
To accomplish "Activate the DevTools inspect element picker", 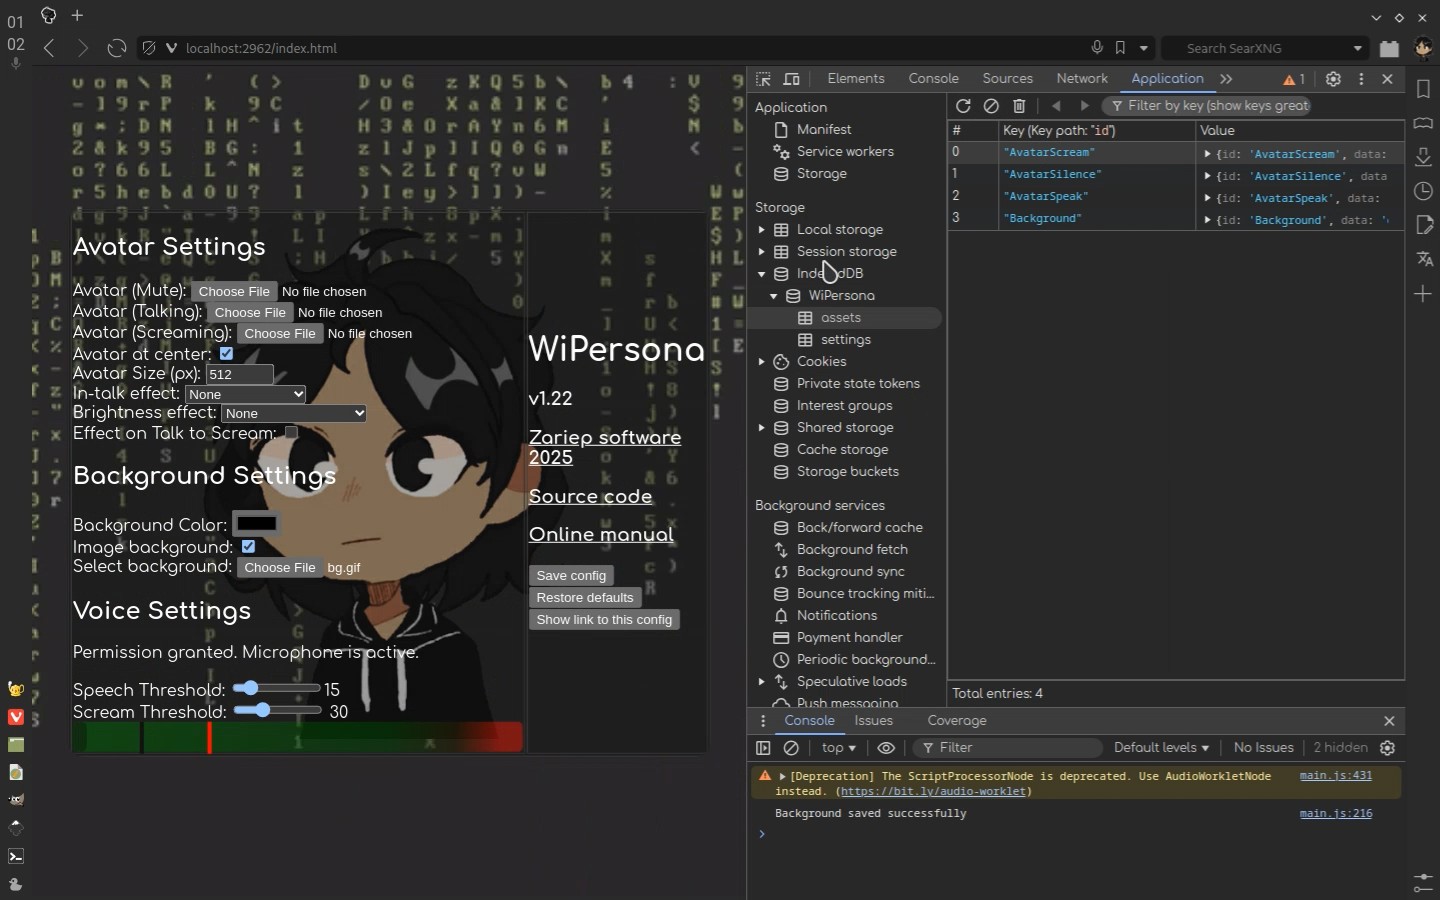I will 764,79.
